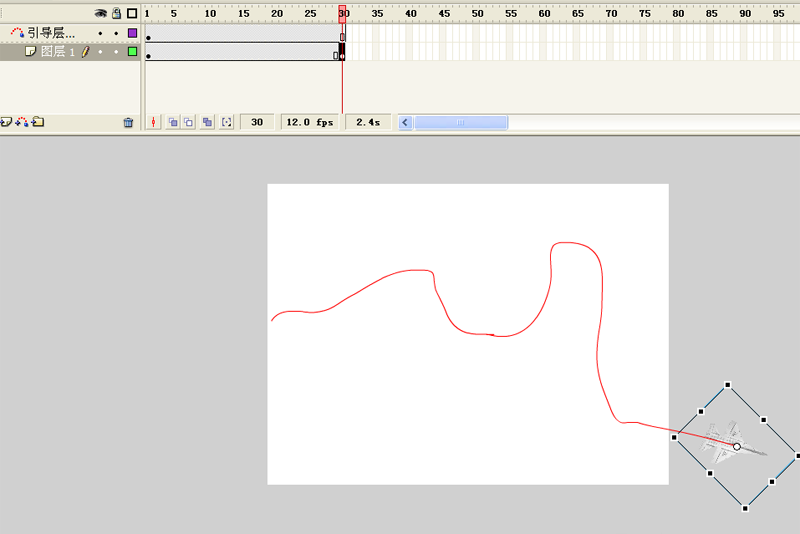This screenshot has width=800, height=534.
Task: Show all layers as outlines via square icon
Action: tap(132, 13)
